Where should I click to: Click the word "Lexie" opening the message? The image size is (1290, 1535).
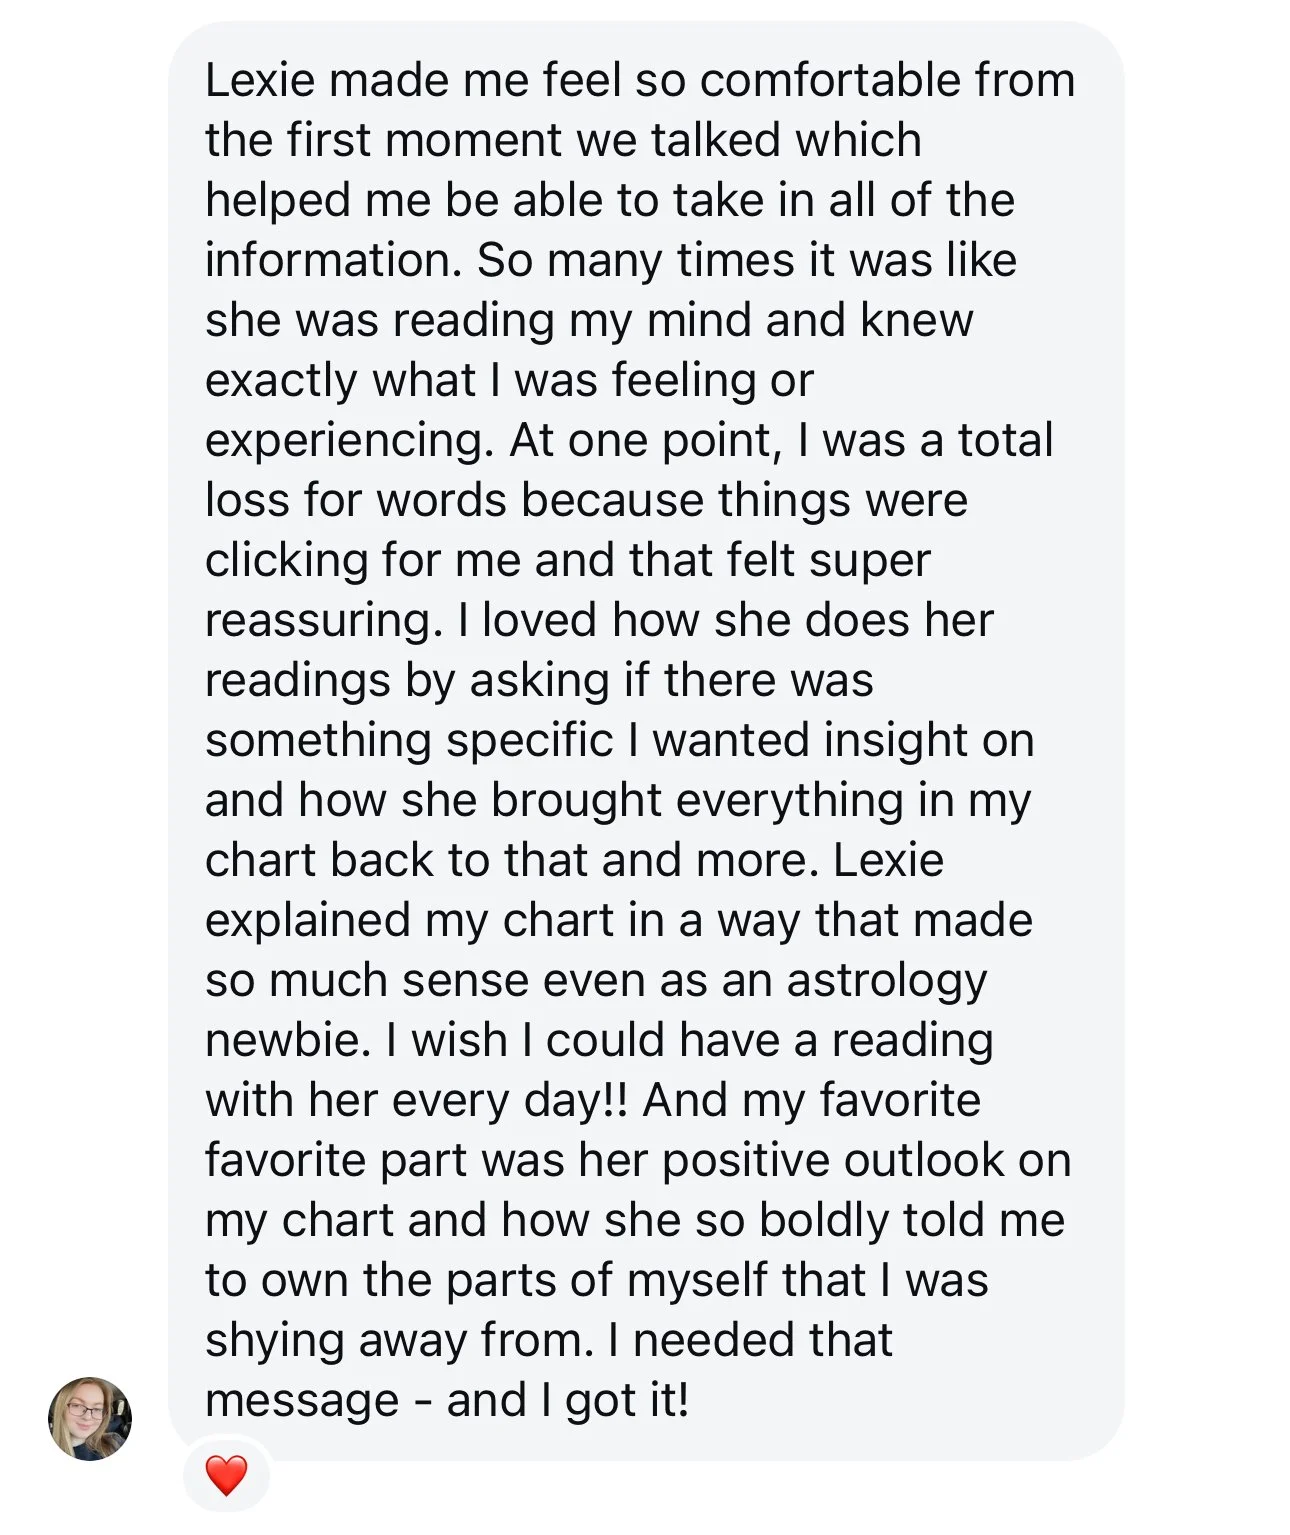click(x=260, y=80)
